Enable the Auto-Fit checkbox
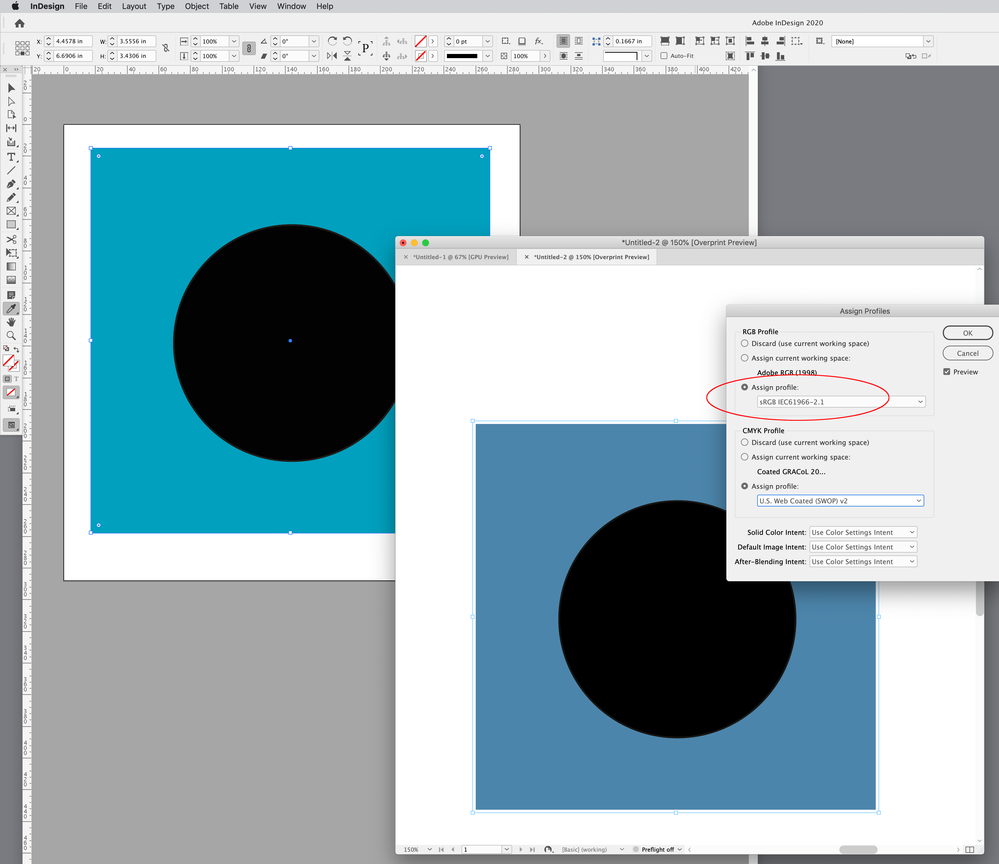 click(x=664, y=56)
